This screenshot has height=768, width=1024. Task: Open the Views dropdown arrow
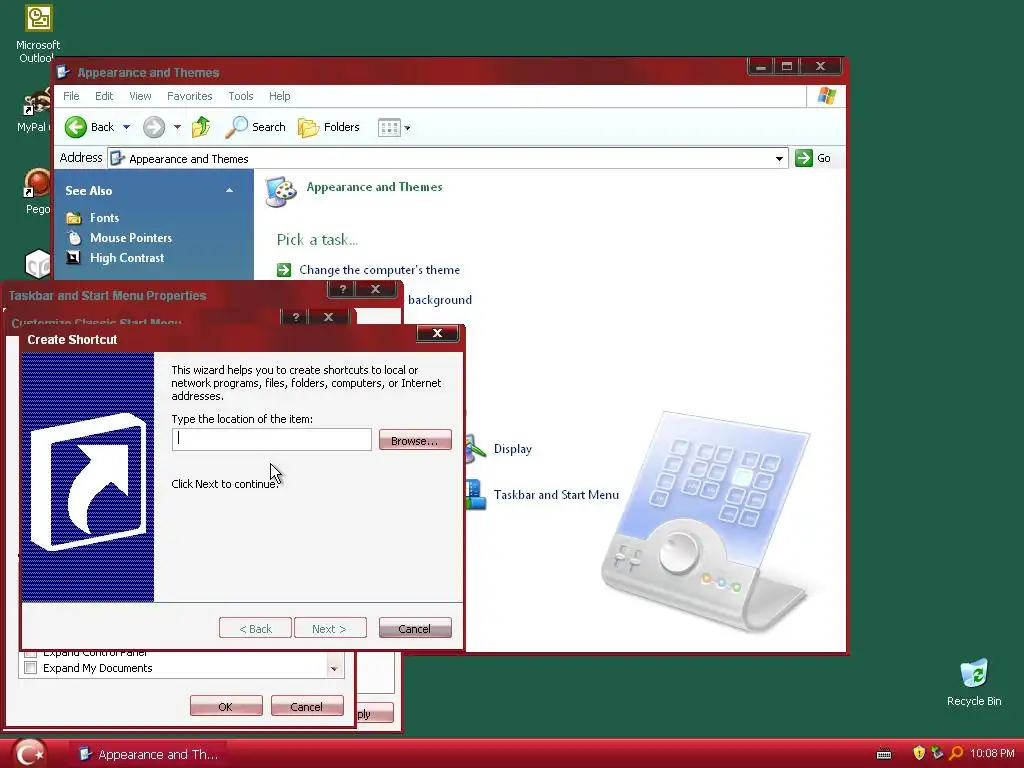(x=408, y=128)
